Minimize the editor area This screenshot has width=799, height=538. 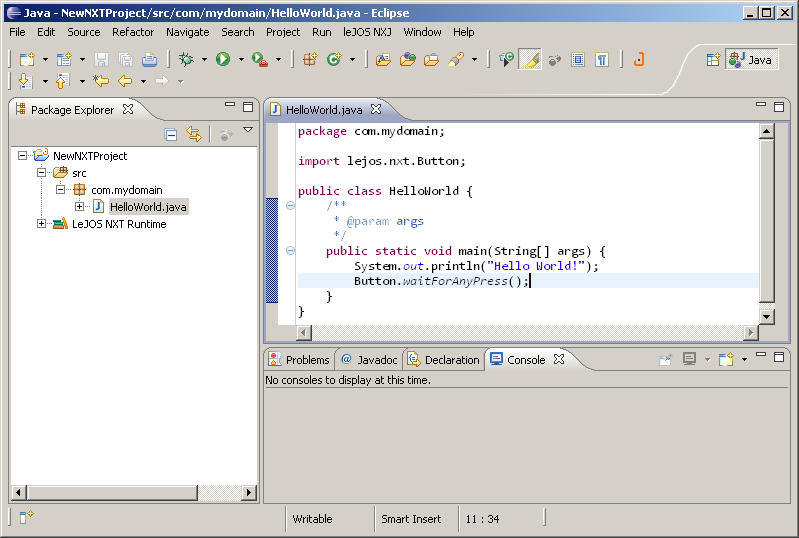[x=761, y=104]
